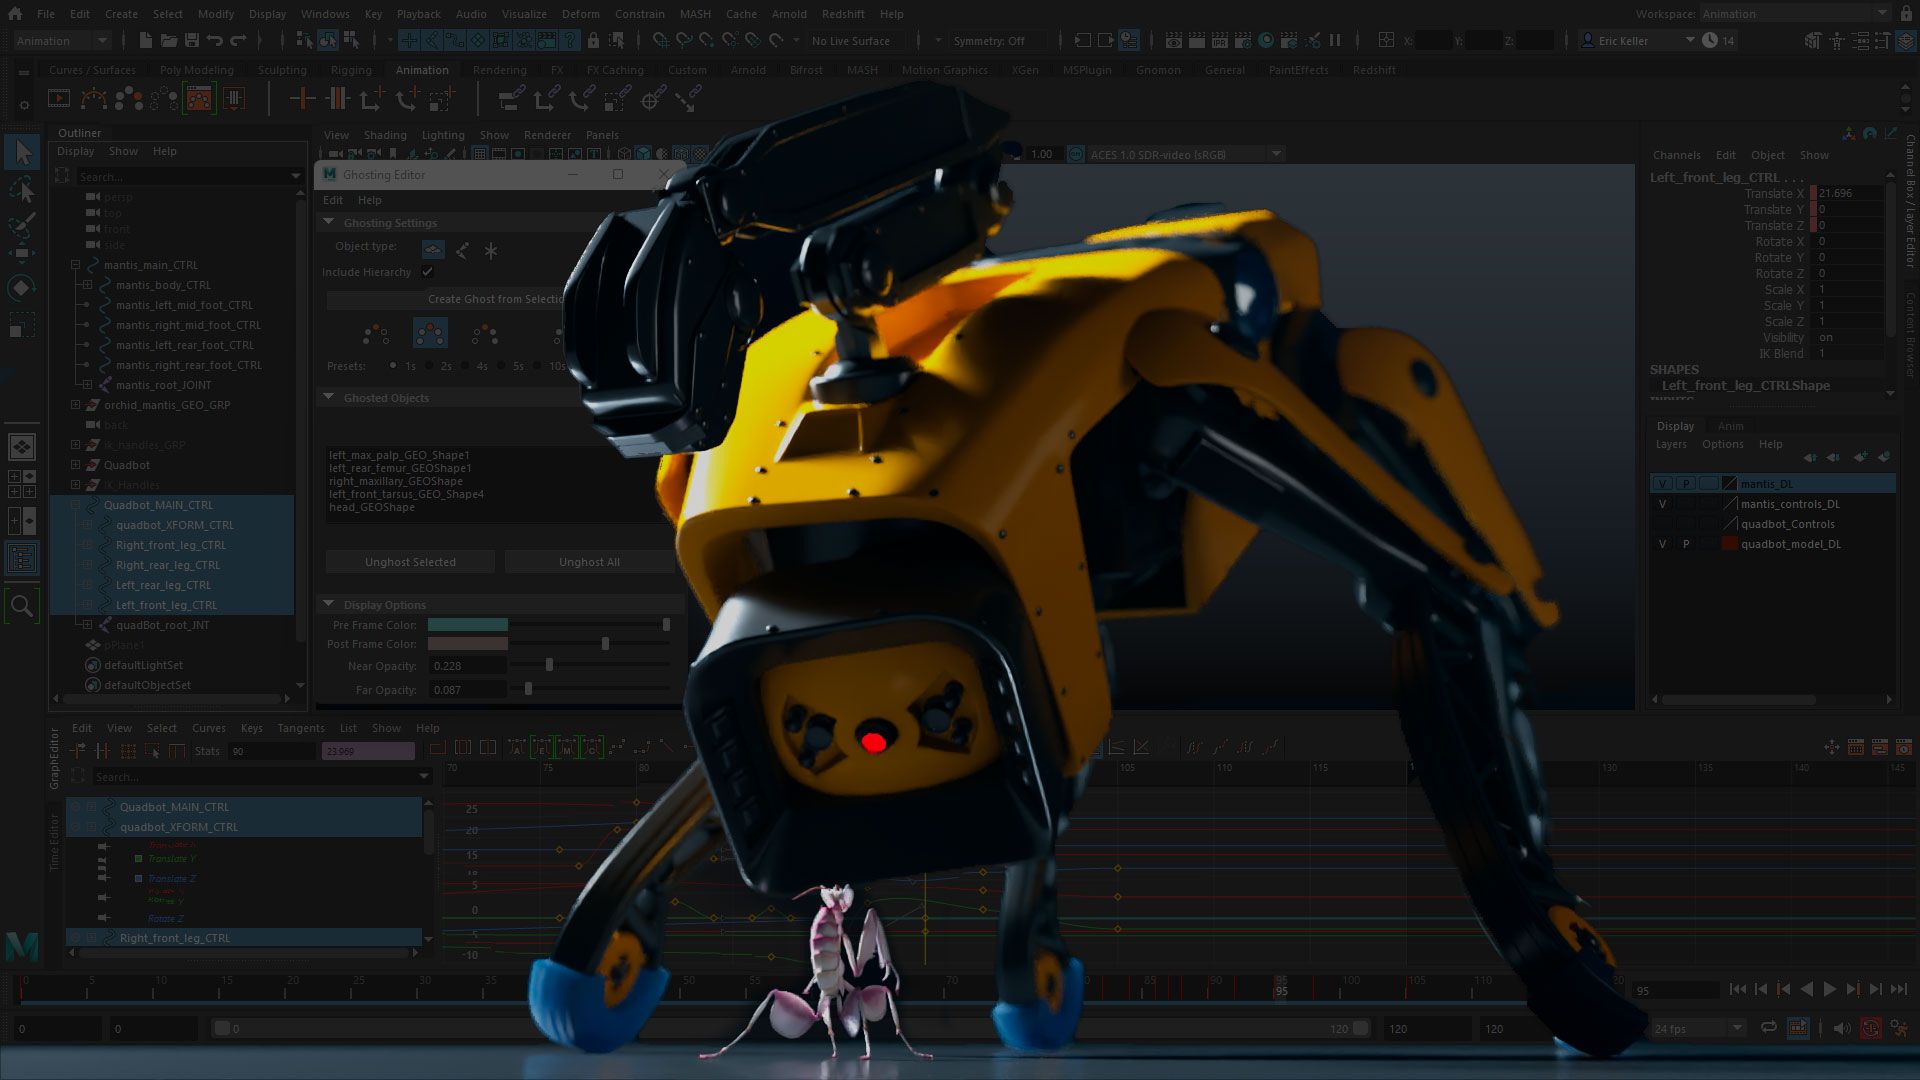
Task: Click the Unghost All button
Action: 588,562
